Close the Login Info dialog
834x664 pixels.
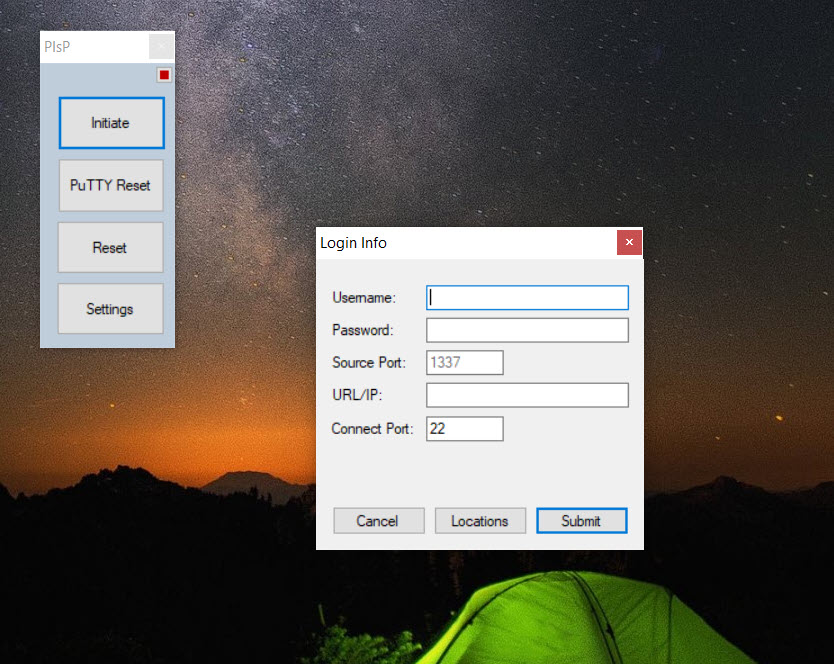629,243
